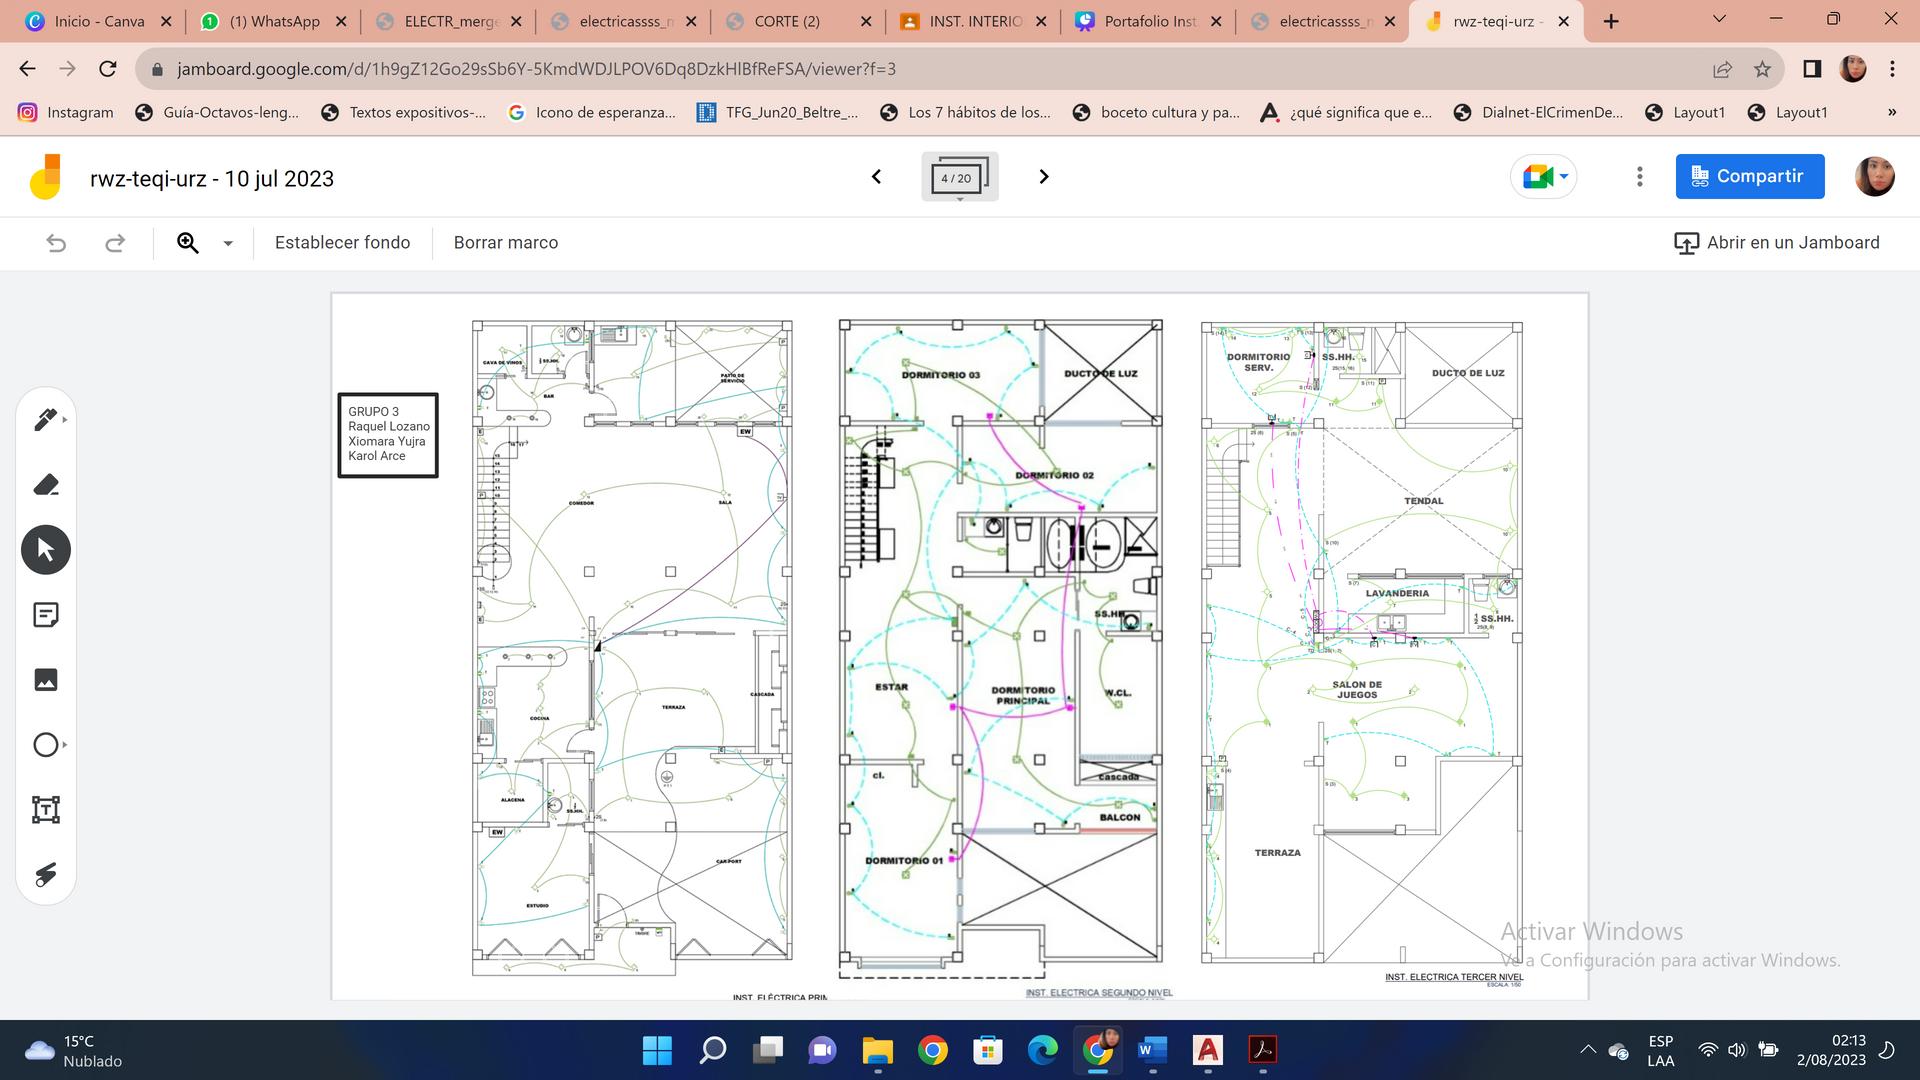
Task: Click the Add image tool
Action: 46,680
